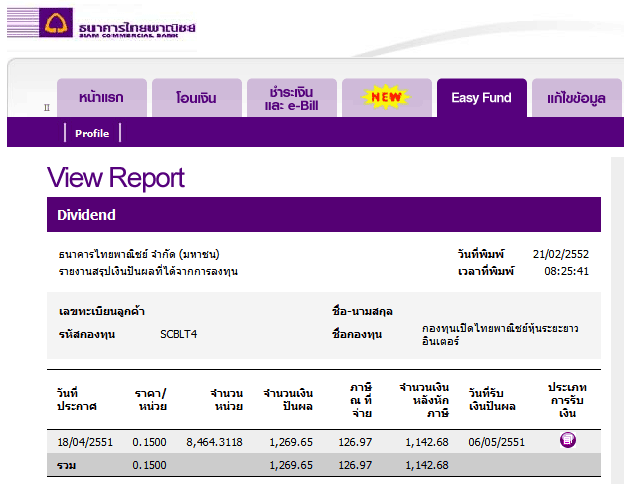Click the วันที่ประกาศ column header
Viewport: 624px width, 484px height.
[x=77, y=400]
